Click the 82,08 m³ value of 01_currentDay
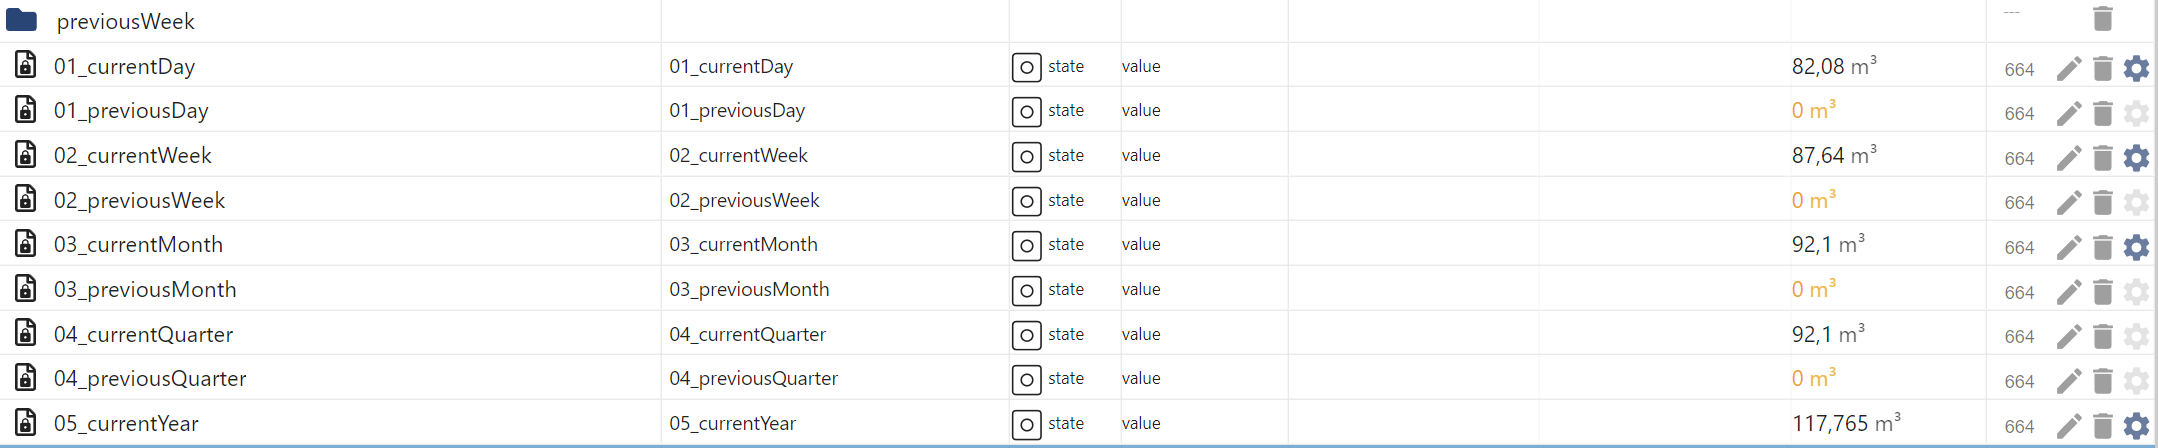The image size is (2158, 448). pos(1833,67)
